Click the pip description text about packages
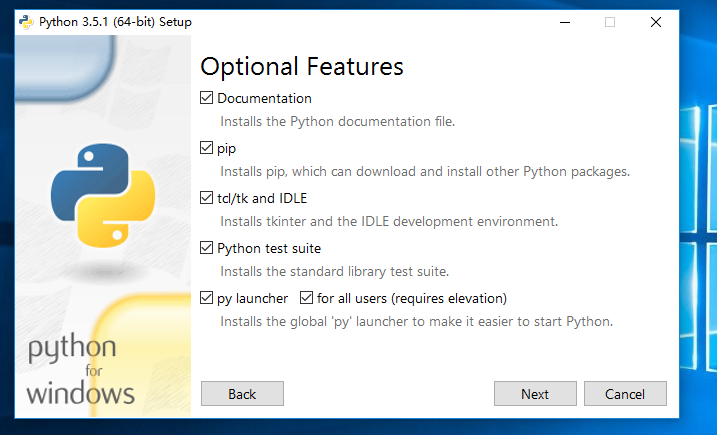The image size is (717, 435). tap(425, 172)
